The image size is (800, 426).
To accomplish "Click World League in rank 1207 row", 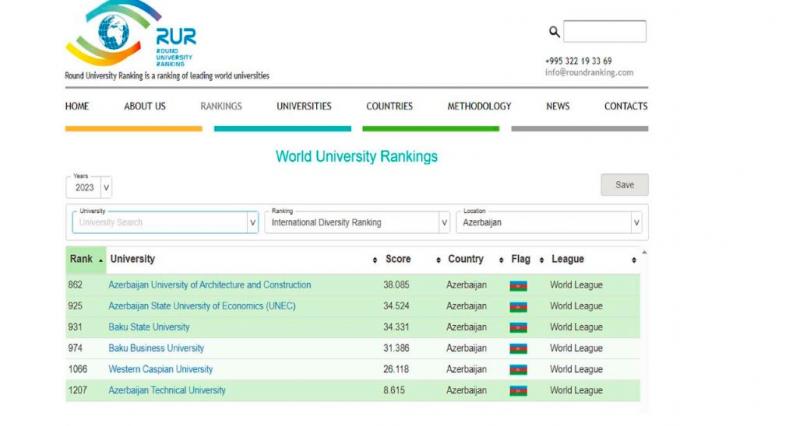I will 576,390.
